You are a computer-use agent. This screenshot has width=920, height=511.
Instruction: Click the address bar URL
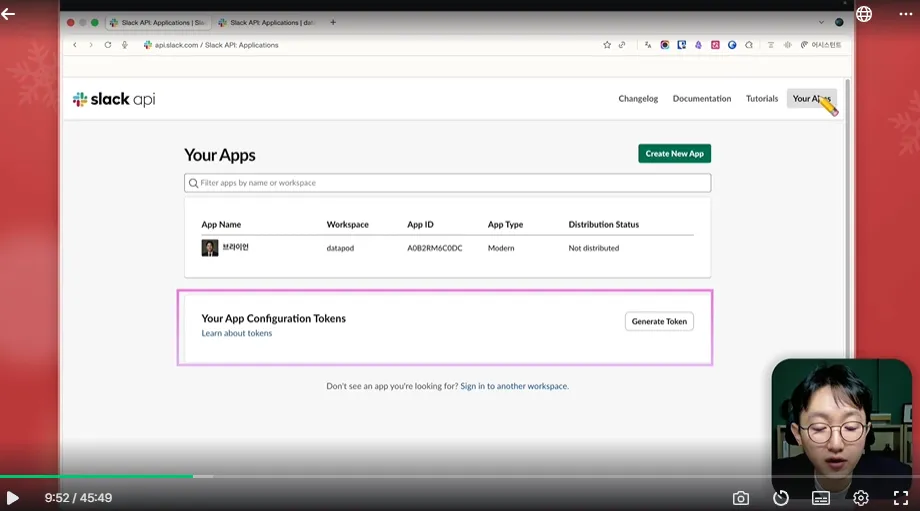coord(217,45)
